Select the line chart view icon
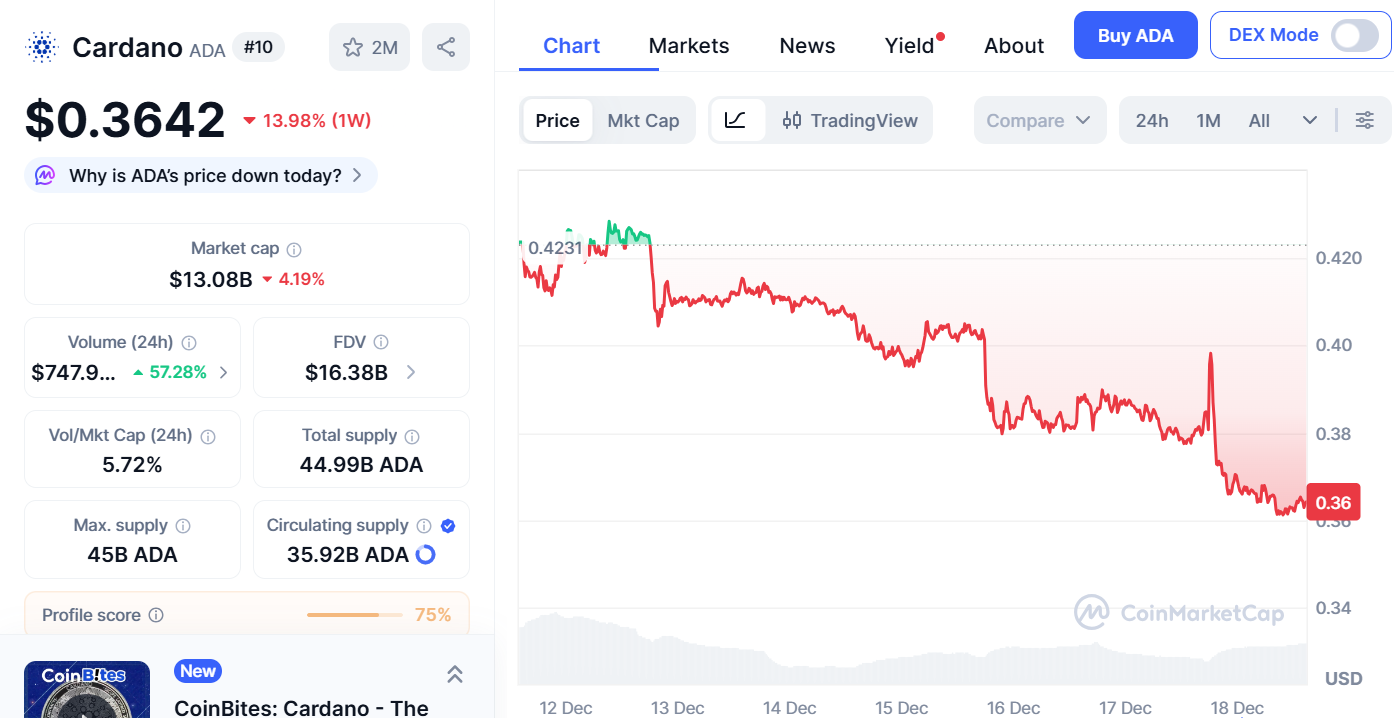The image size is (1394, 718). tap(736, 120)
